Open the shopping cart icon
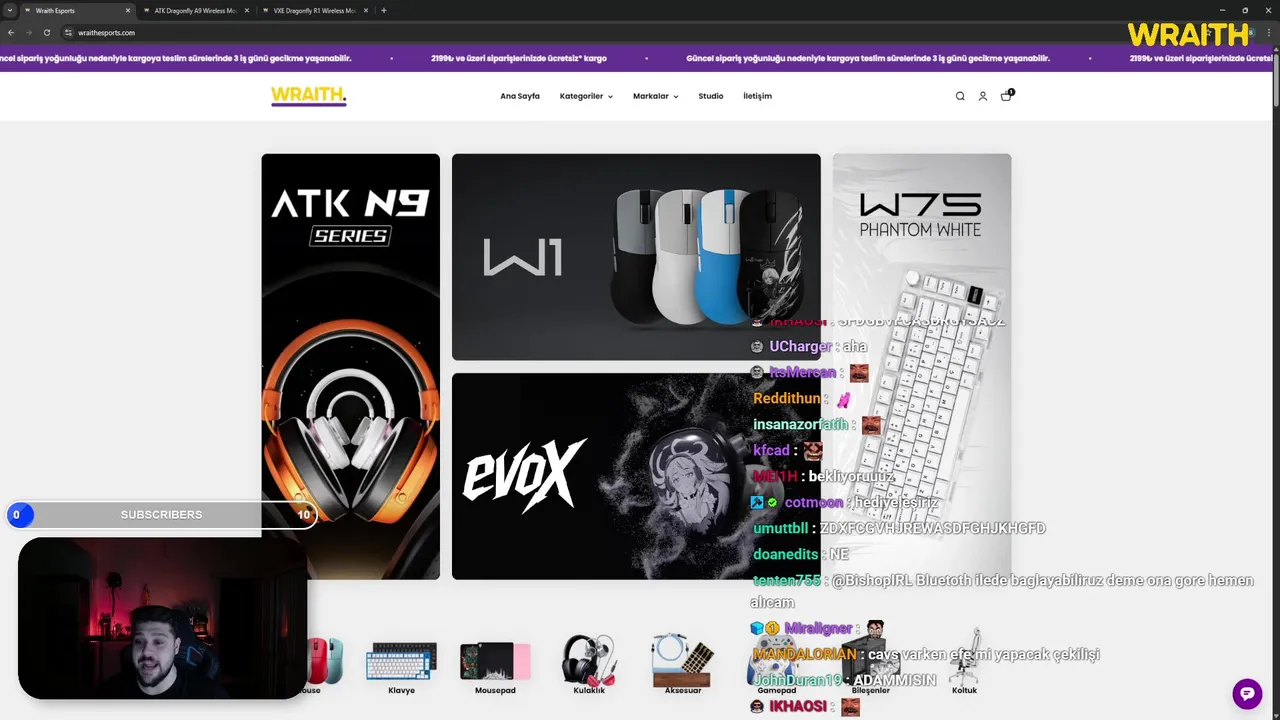Screen dimensions: 1280x720 1006,96
